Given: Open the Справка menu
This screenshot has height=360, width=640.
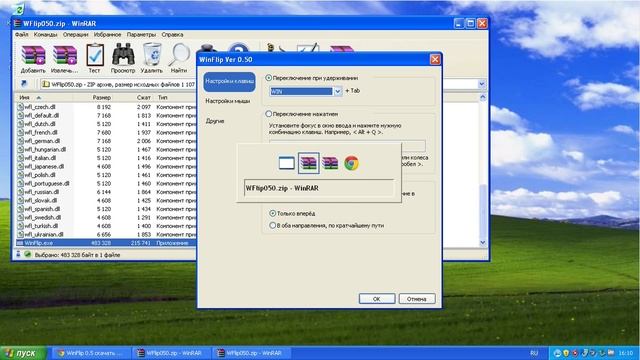Looking at the screenshot, I should coord(172,35).
